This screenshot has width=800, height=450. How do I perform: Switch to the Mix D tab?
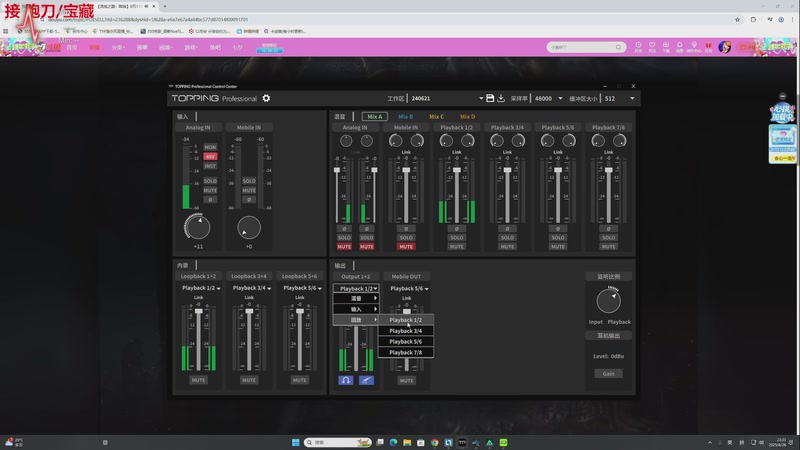[467, 117]
